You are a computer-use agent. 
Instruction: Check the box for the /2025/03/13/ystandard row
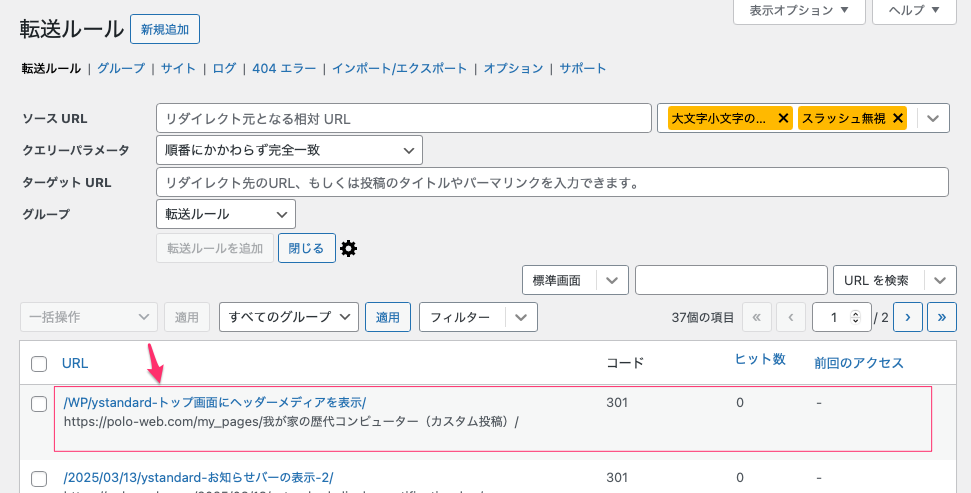(39, 478)
